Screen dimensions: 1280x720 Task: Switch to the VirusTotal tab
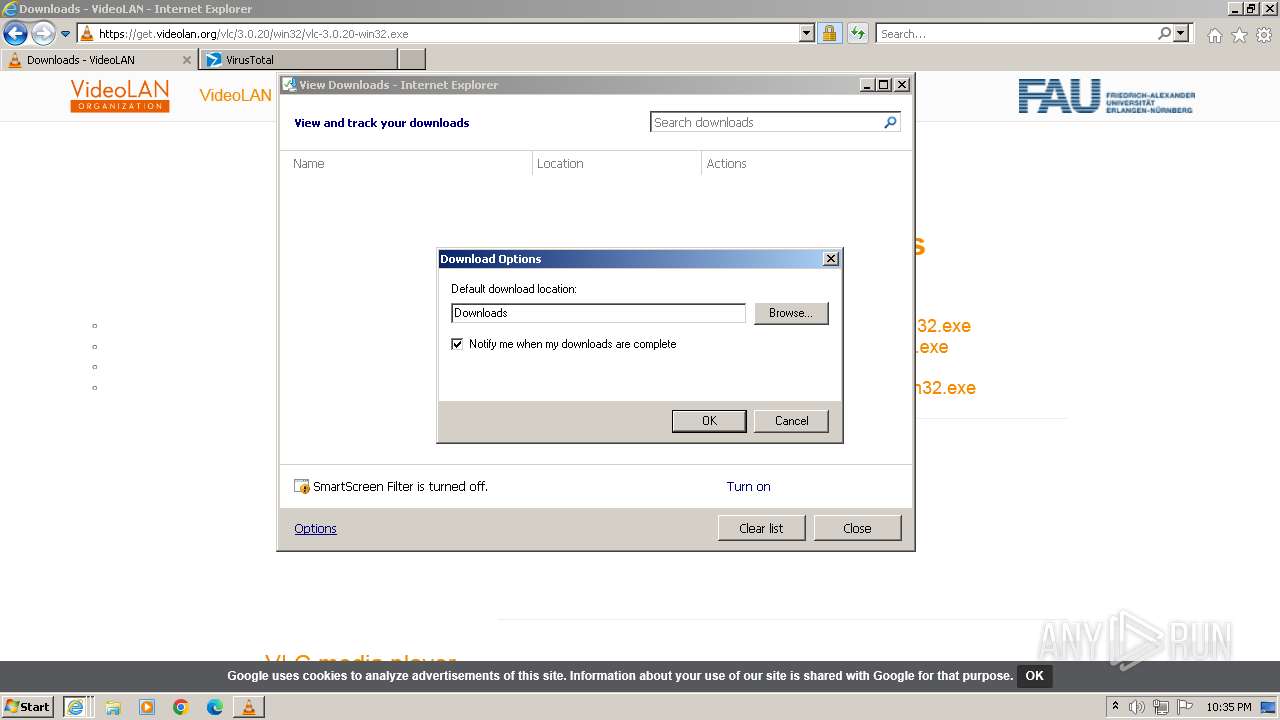click(298, 60)
